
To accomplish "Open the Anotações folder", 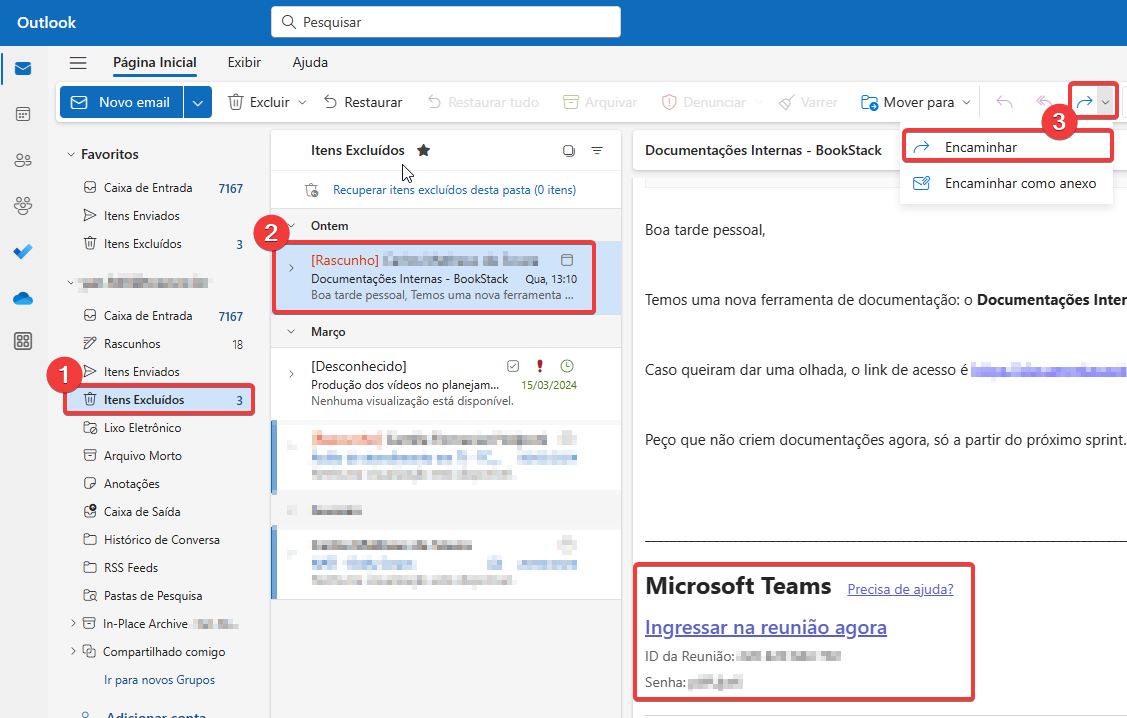I will (x=160, y=484).
